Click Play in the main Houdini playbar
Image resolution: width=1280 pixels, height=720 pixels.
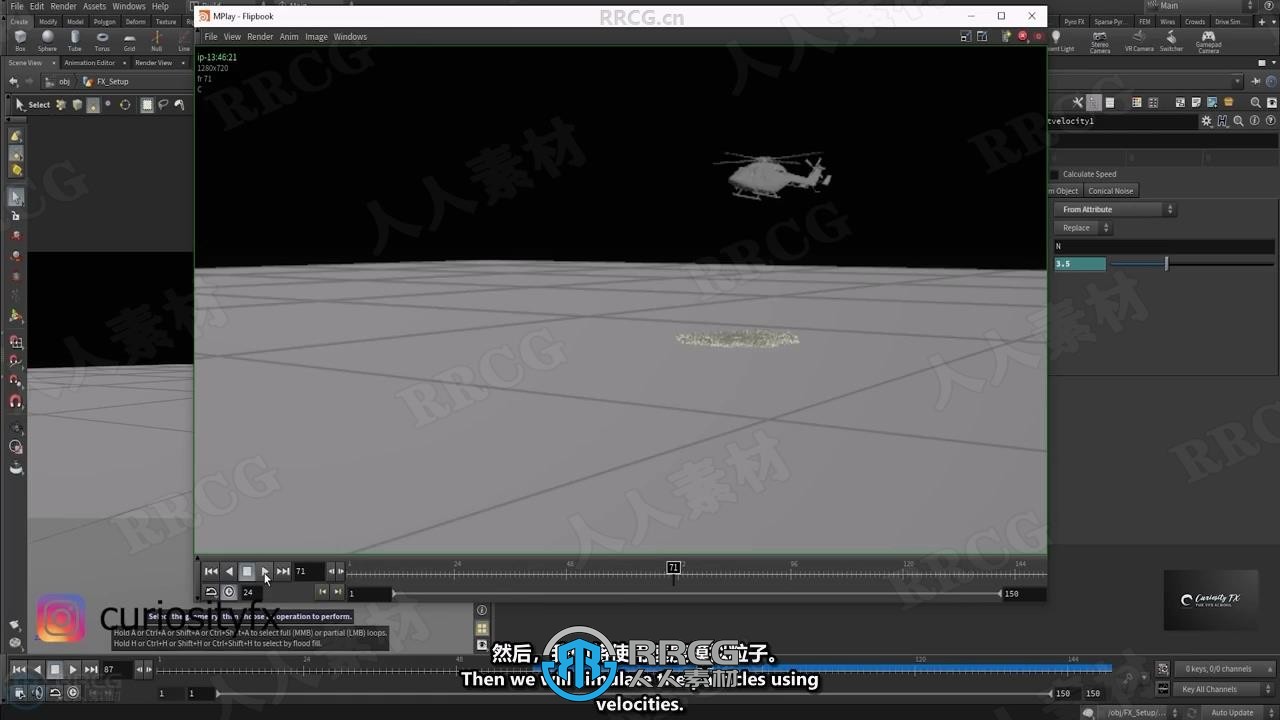[x=73, y=669]
